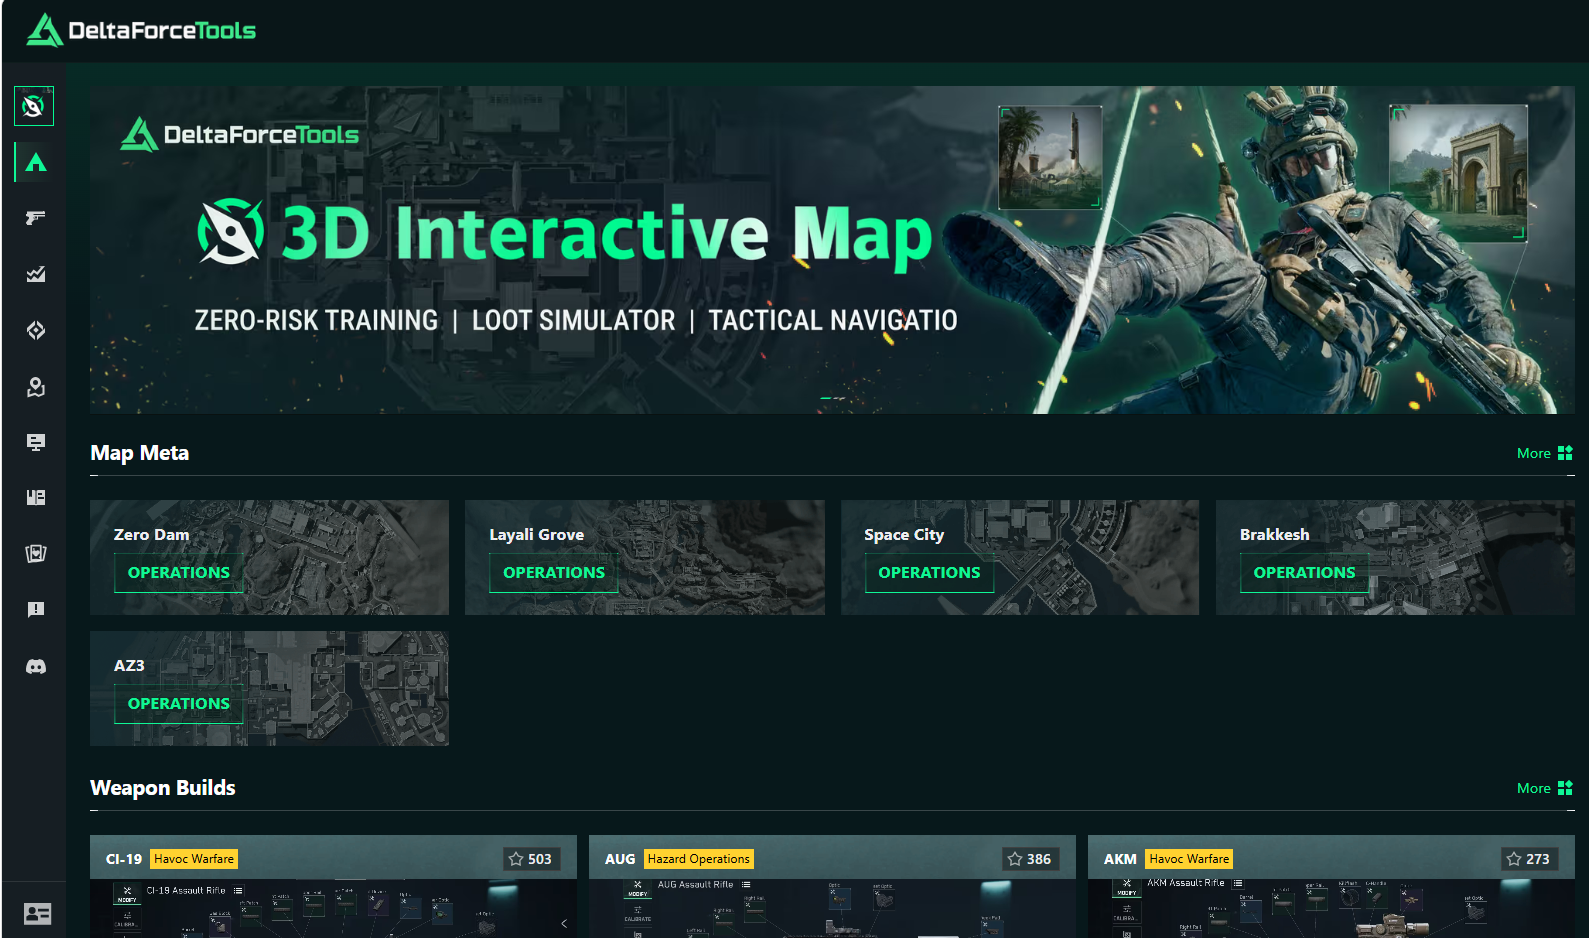
Task: Open the 3D map compass icon in sidebar
Action: (34, 106)
